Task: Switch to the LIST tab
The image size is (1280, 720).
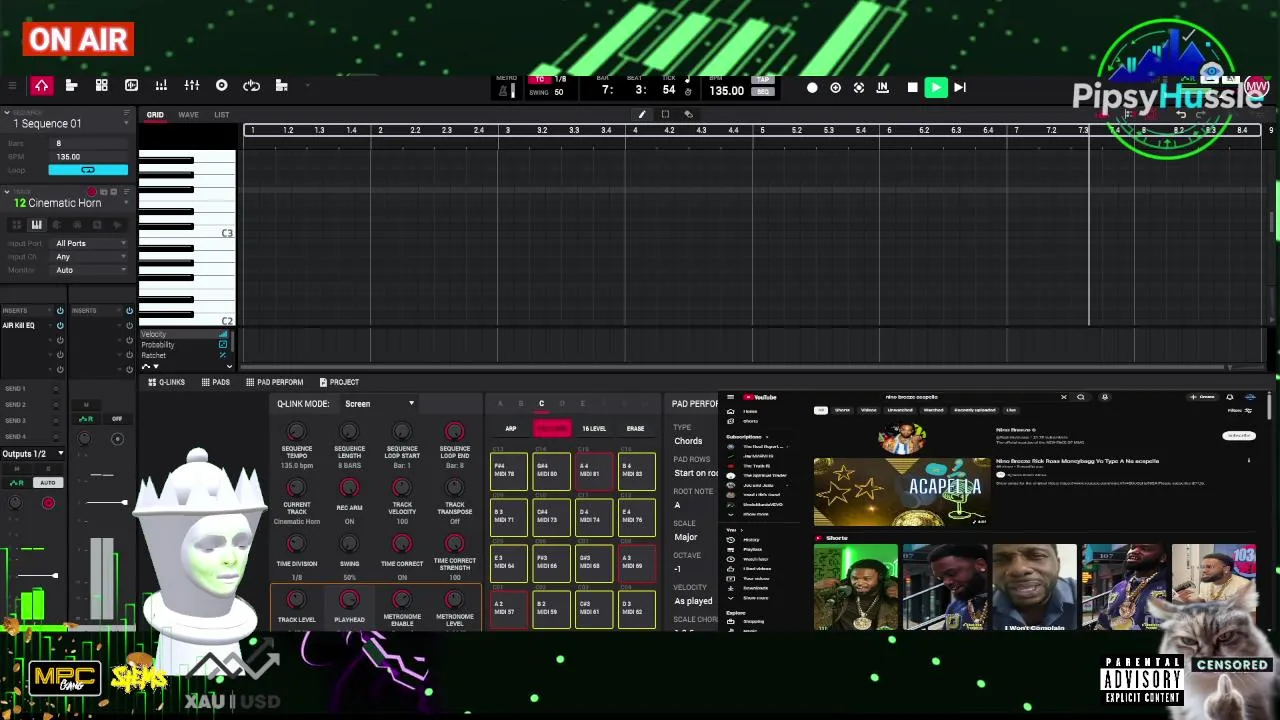Action: coord(221,115)
